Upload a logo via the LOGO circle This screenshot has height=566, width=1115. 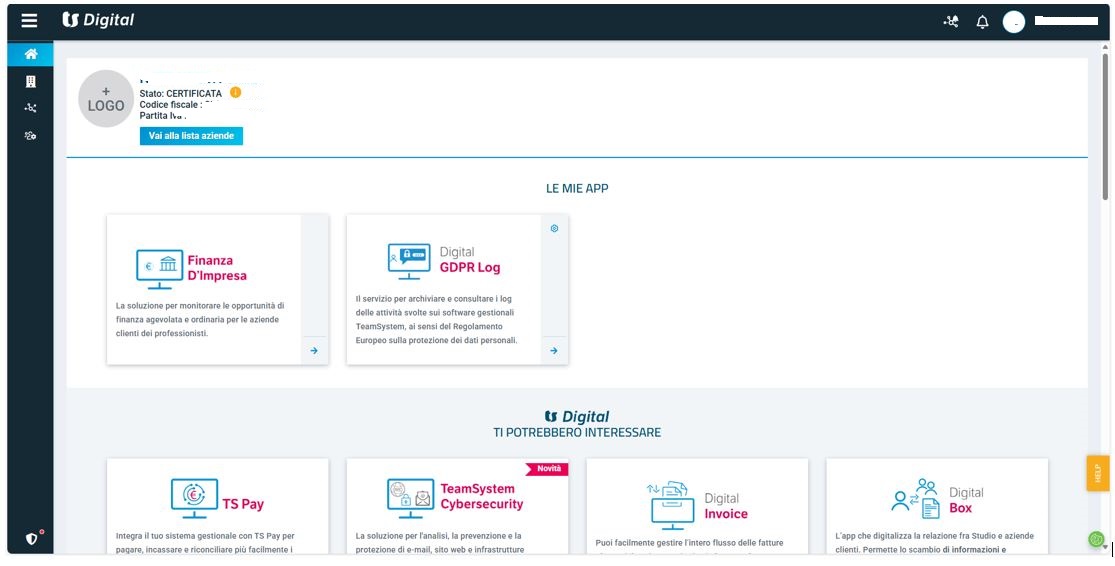[x=106, y=99]
